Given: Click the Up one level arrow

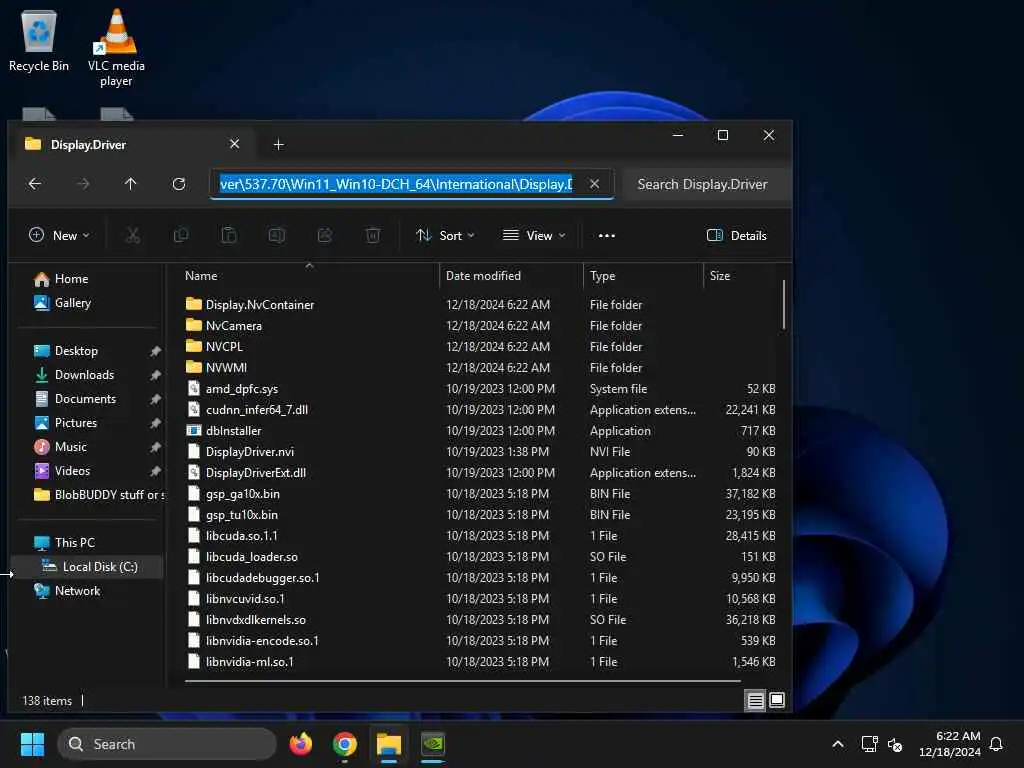Looking at the screenshot, I should click(x=131, y=184).
